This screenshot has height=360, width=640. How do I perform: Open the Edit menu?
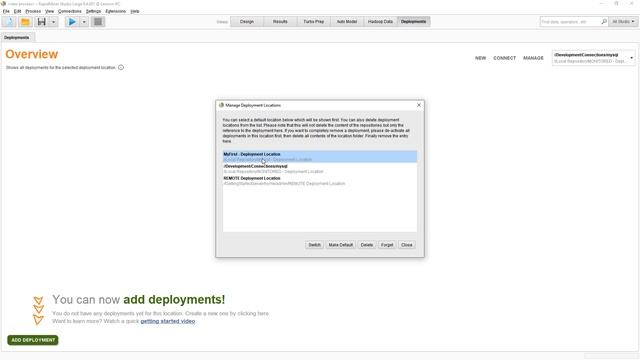pyautogui.click(x=18, y=11)
